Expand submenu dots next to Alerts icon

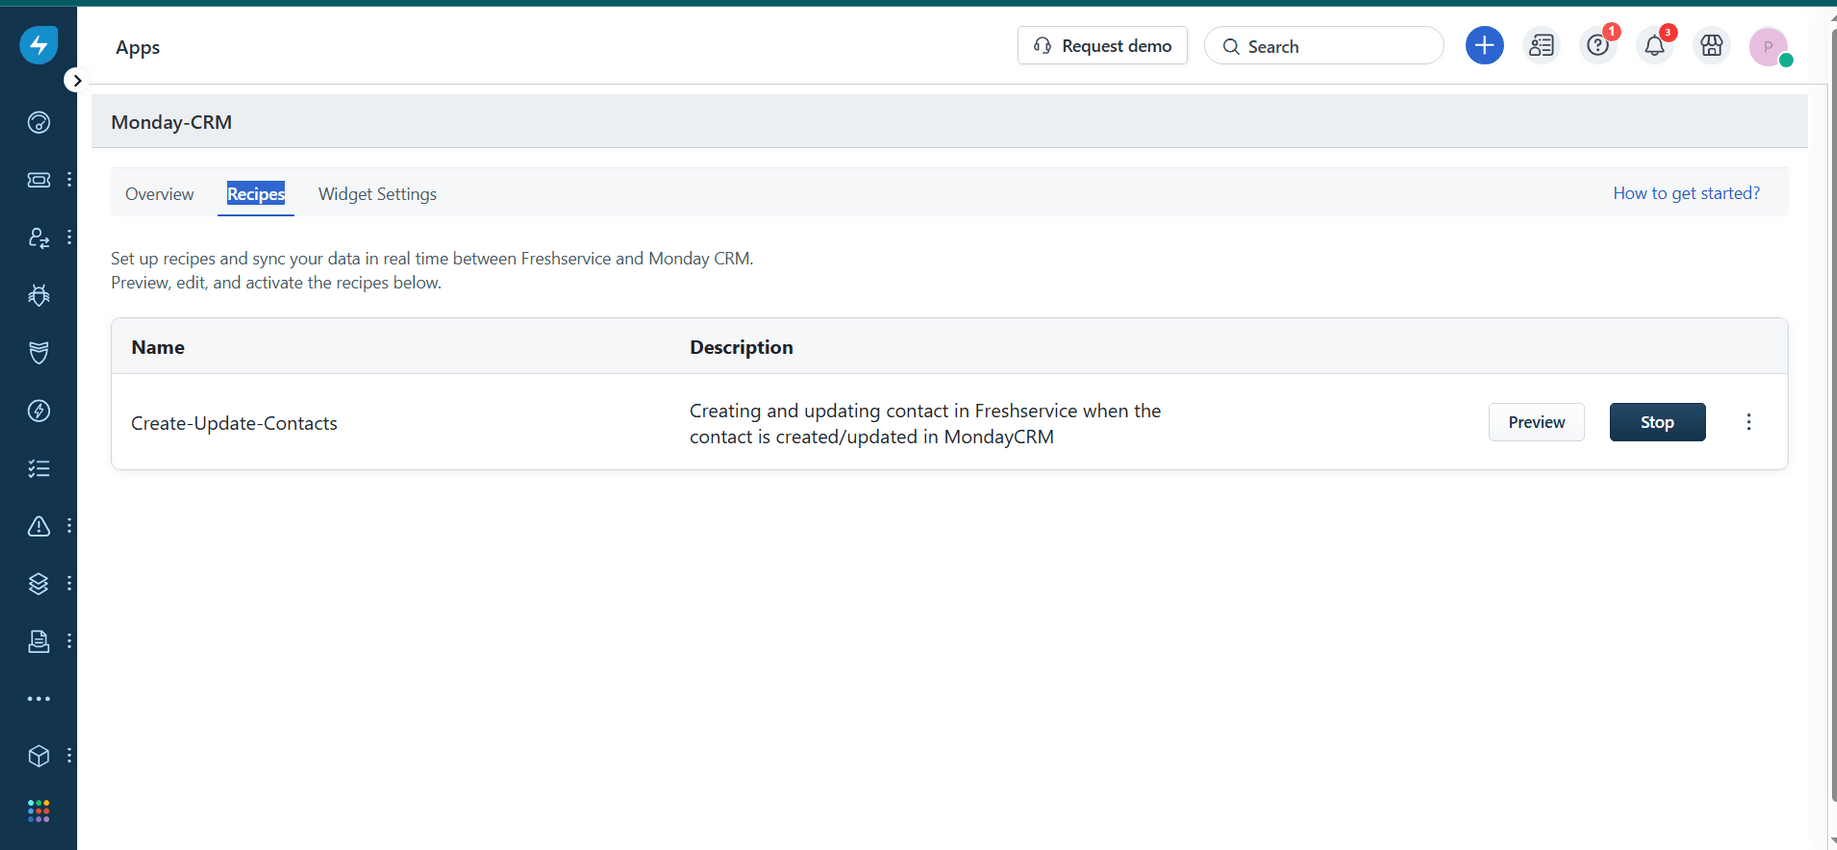pos(69,525)
